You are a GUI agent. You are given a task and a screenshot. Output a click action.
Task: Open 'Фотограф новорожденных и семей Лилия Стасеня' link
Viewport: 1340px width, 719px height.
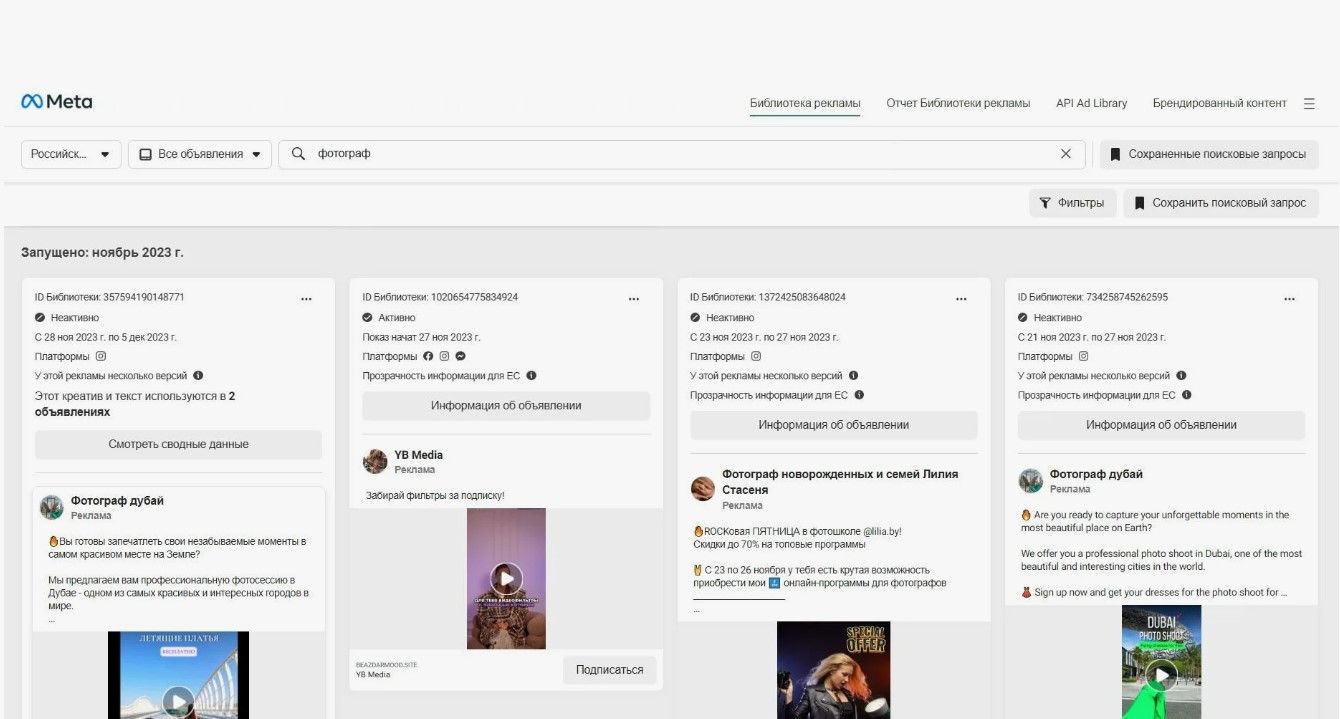[840, 482]
